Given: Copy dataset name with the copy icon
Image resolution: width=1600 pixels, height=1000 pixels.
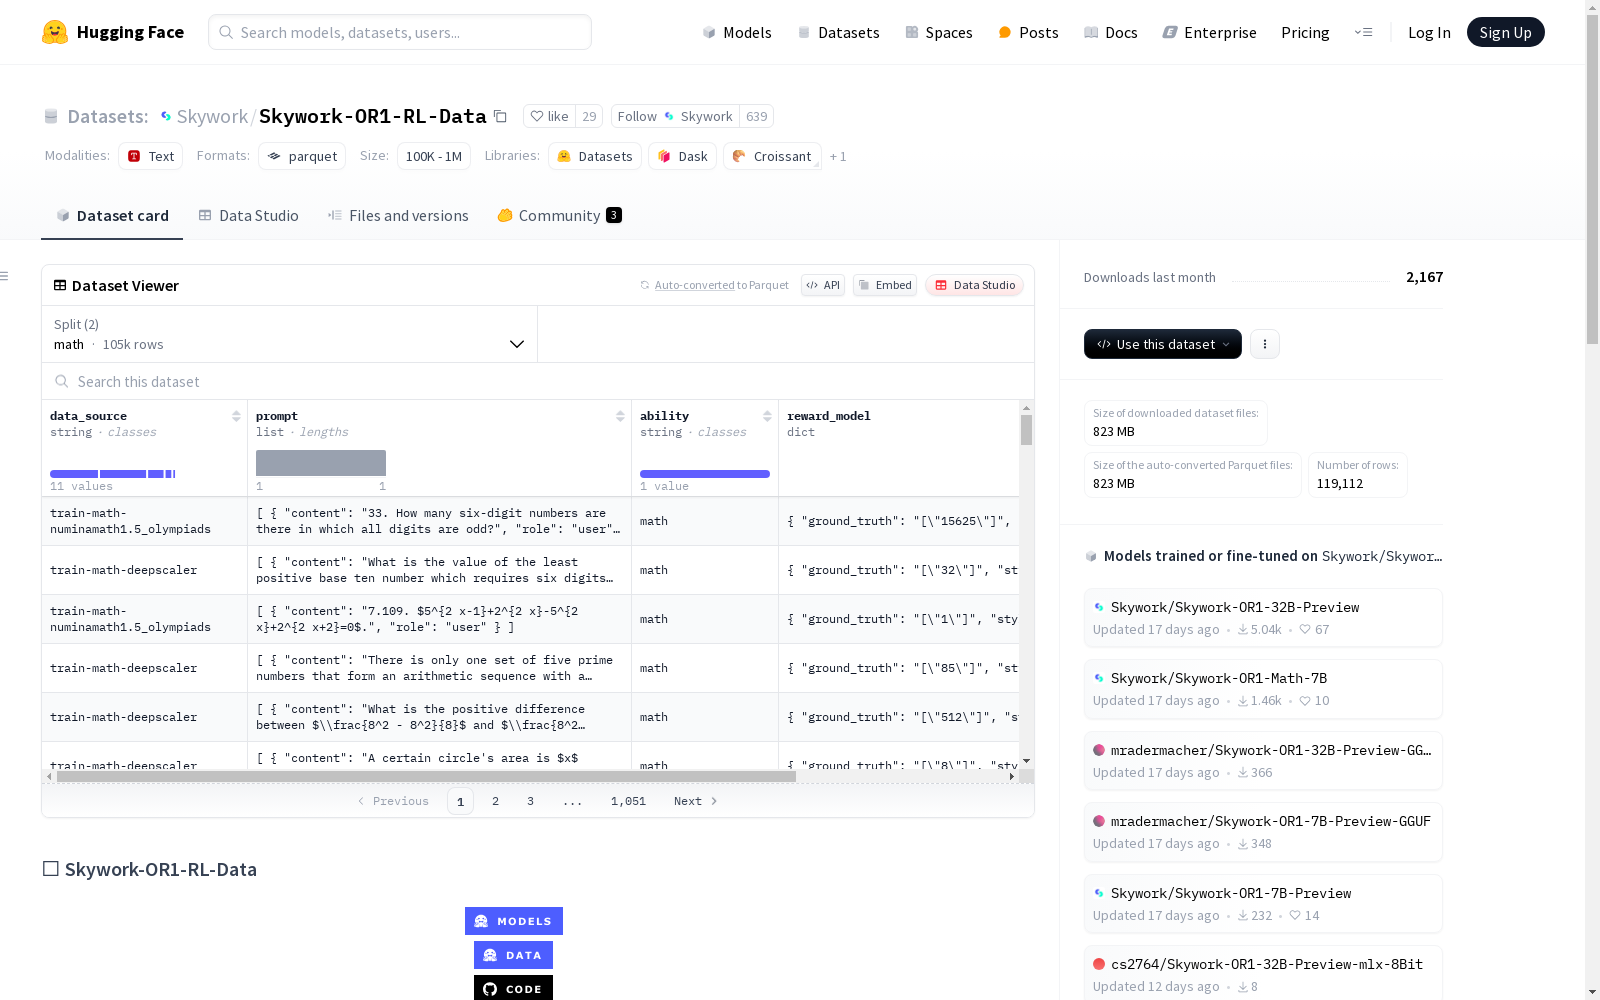Looking at the screenshot, I should pos(501,116).
